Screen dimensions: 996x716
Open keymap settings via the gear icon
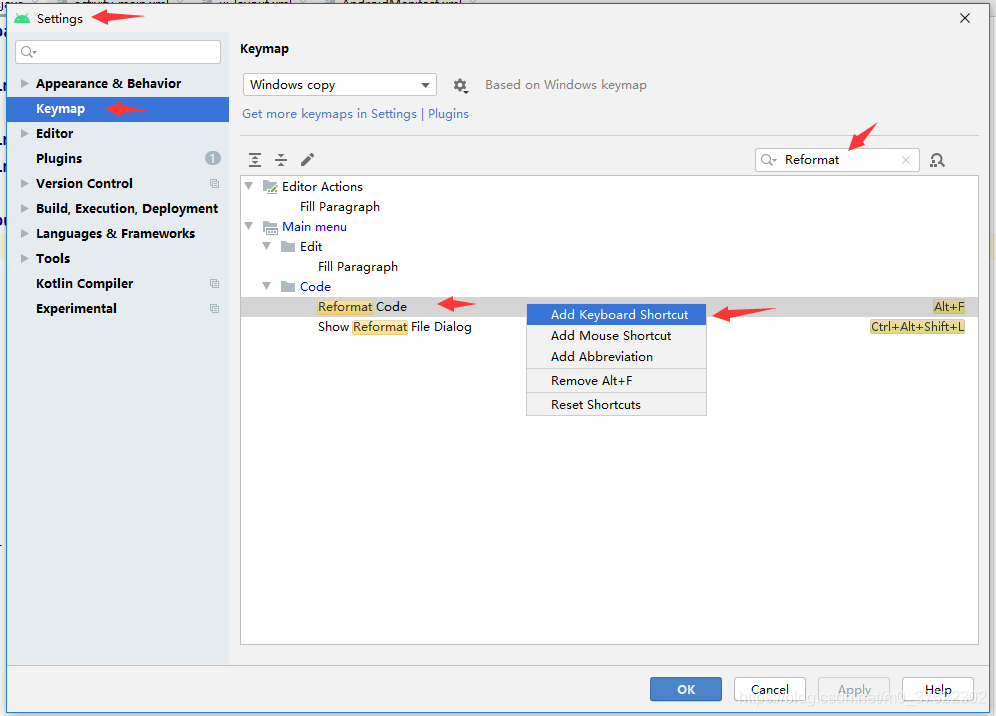[460, 85]
